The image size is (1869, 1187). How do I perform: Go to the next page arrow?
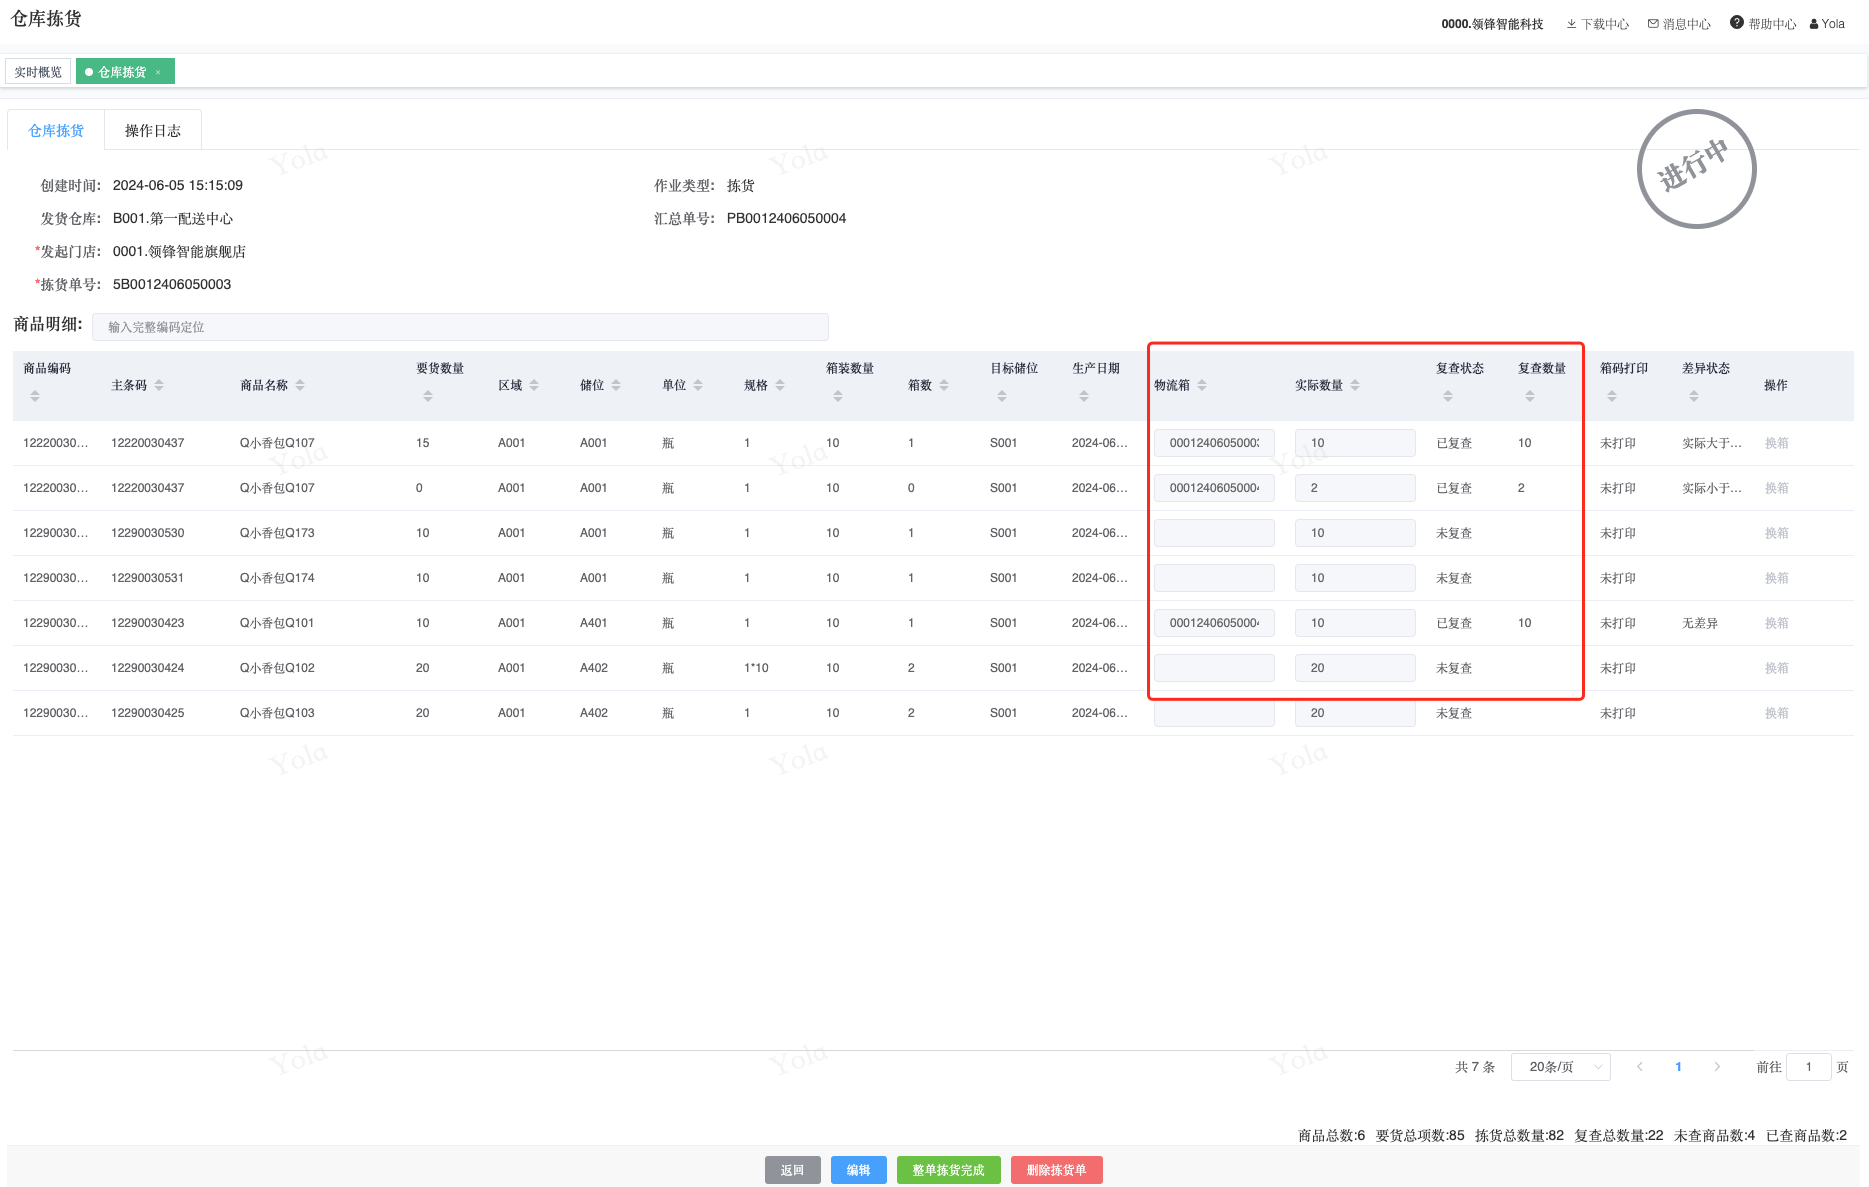pyautogui.click(x=1717, y=1067)
